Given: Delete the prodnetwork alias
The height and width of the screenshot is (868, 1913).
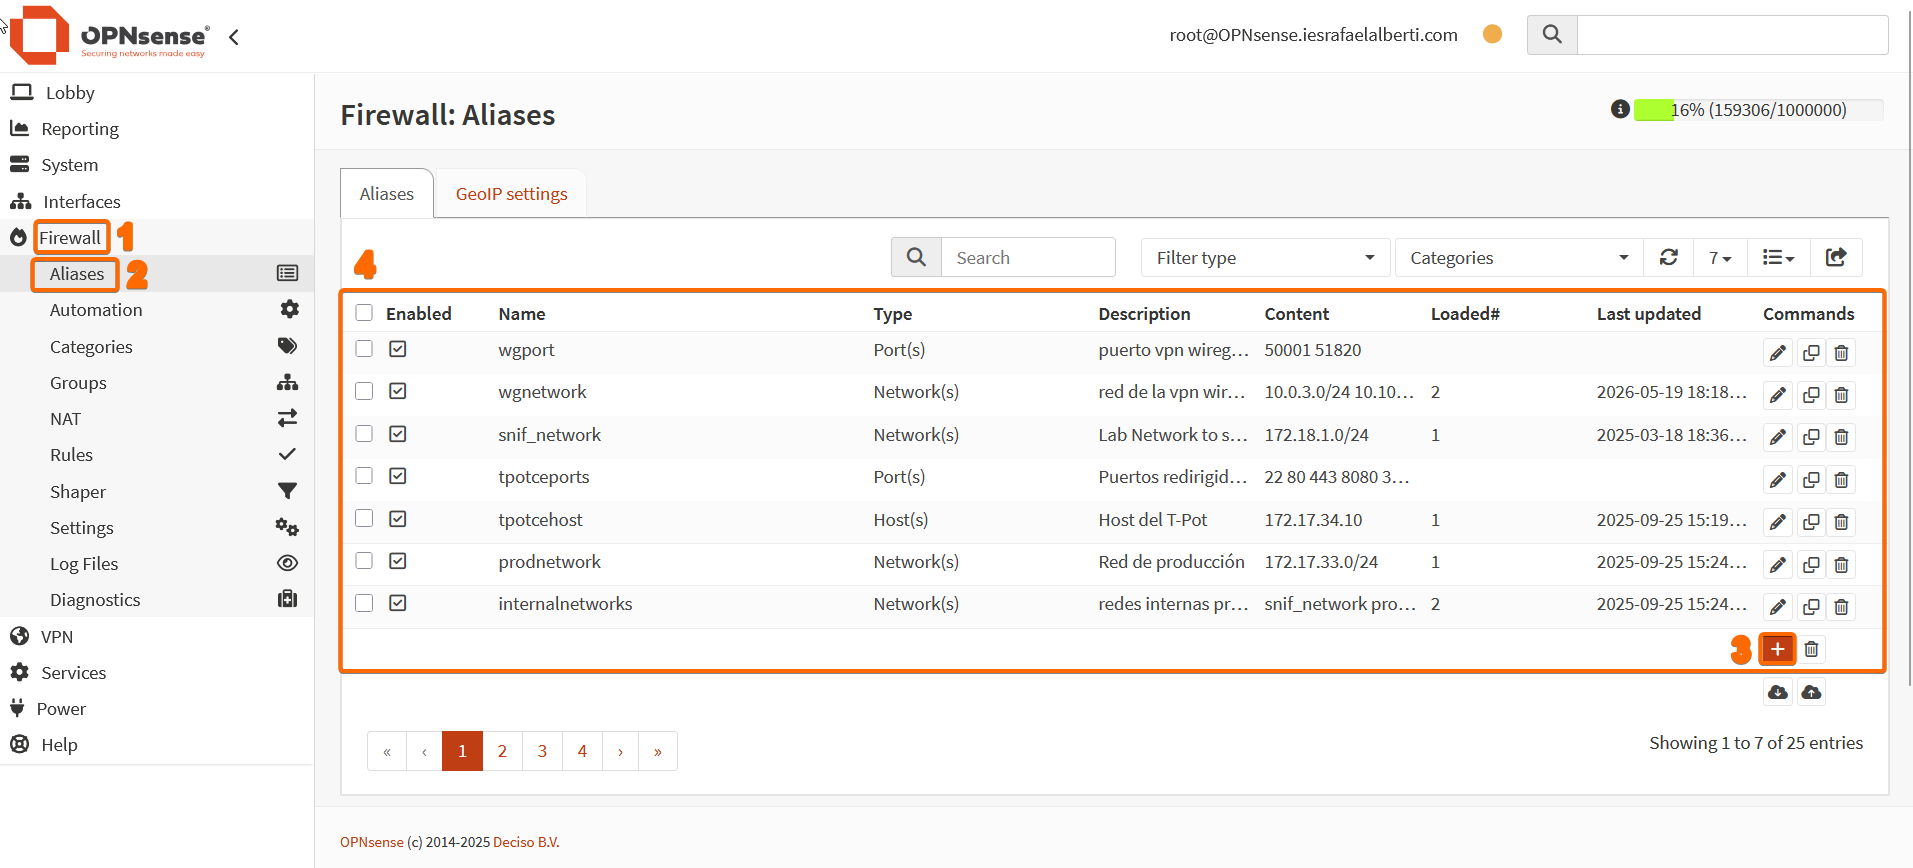Looking at the screenshot, I should point(1841,565).
